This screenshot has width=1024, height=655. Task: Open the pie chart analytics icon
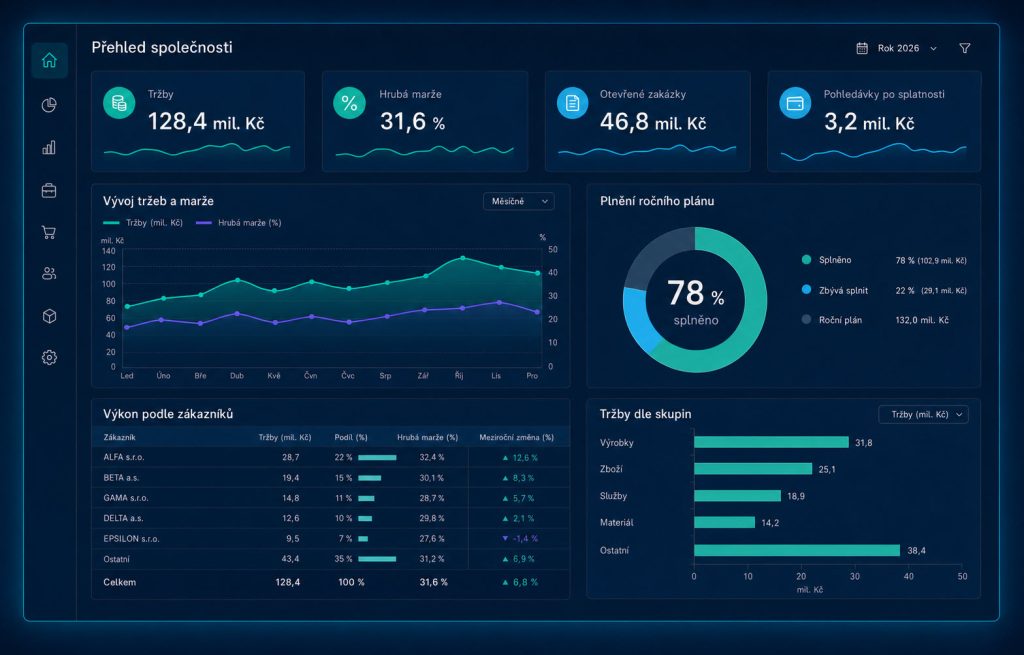49,104
